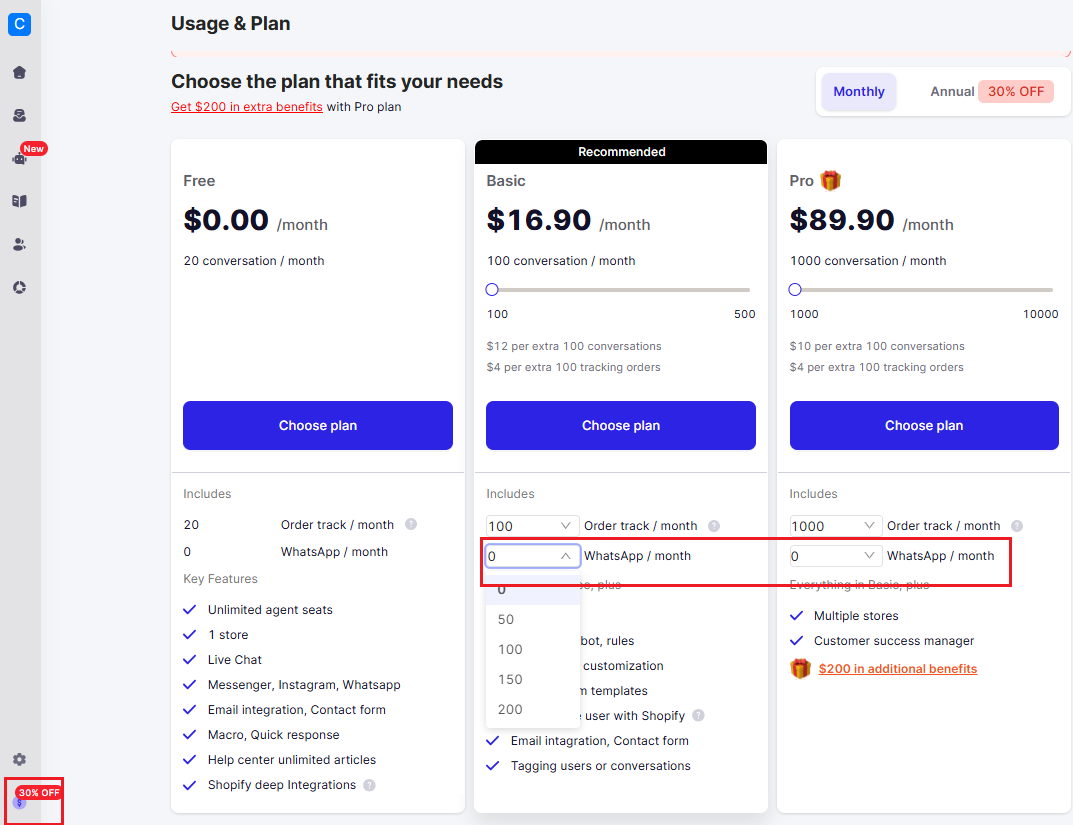Choose the Basic plan button
1073x825 pixels.
[621, 425]
